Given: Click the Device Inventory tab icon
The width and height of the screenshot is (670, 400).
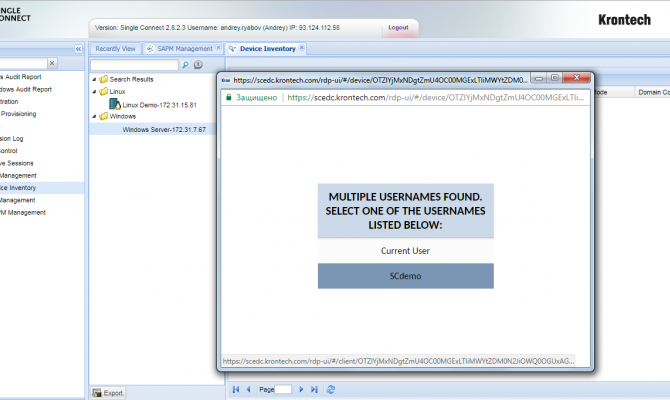Looking at the screenshot, I should click(232, 49).
